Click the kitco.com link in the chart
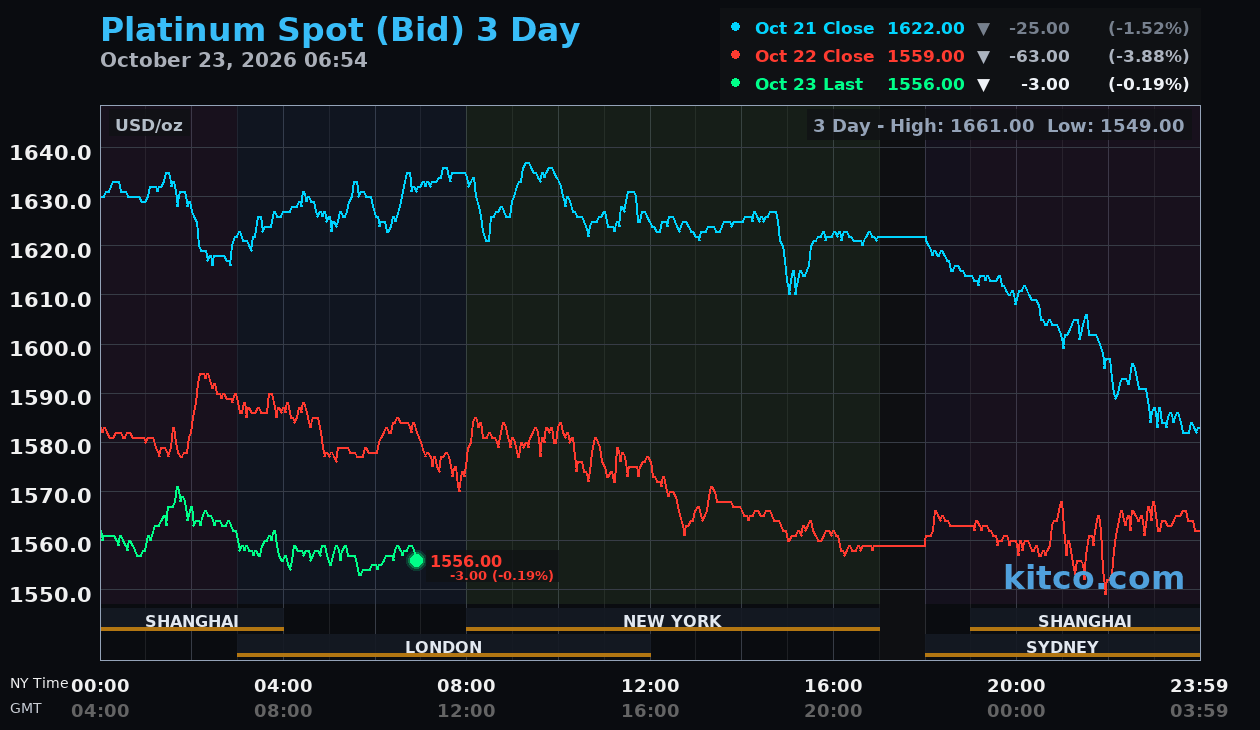This screenshot has width=1260, height=730. point(1094,578)
